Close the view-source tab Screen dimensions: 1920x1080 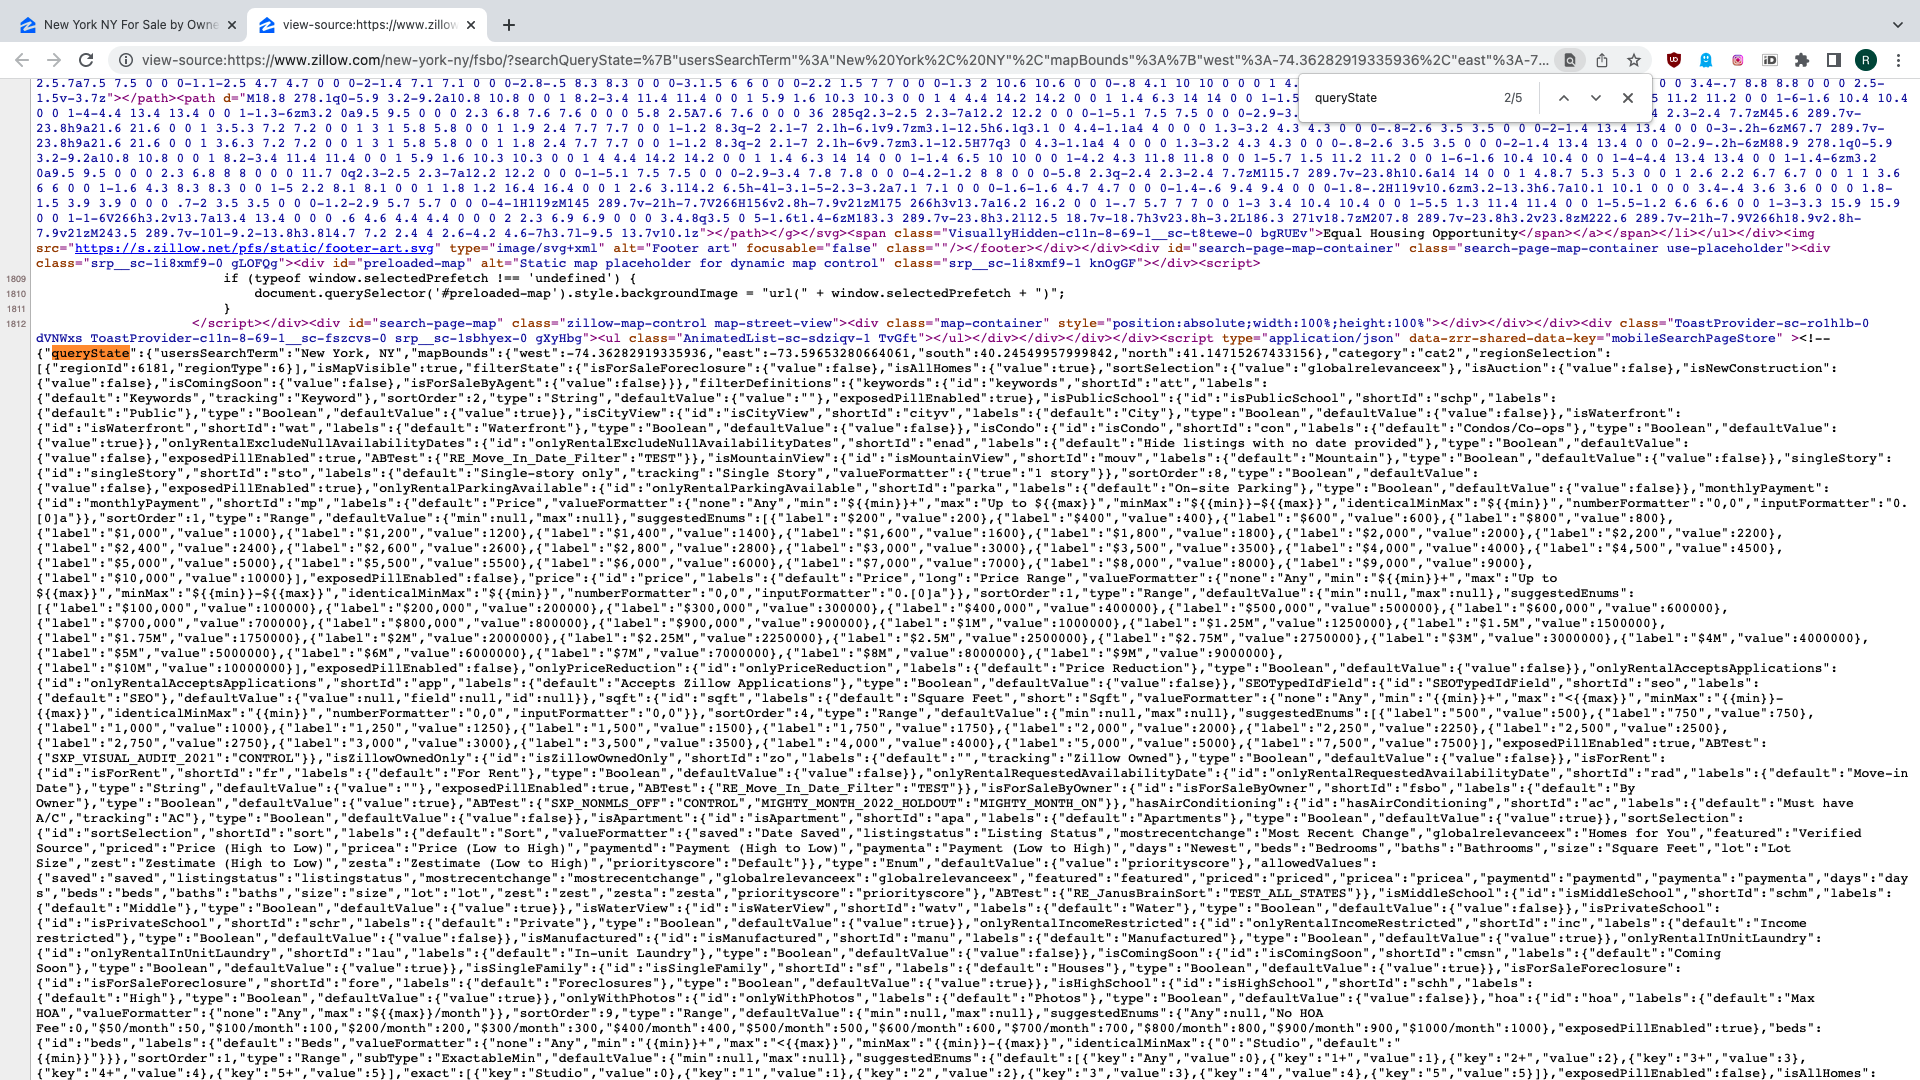tap(471, 25)
